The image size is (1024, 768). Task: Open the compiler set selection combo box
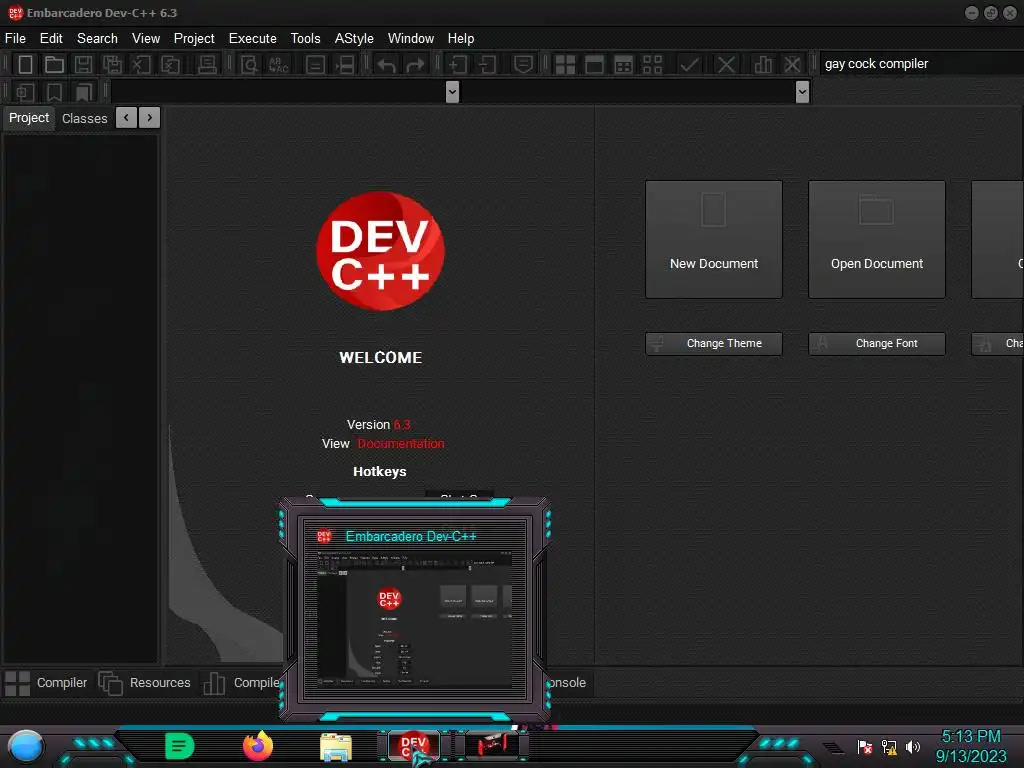(921, 63)
